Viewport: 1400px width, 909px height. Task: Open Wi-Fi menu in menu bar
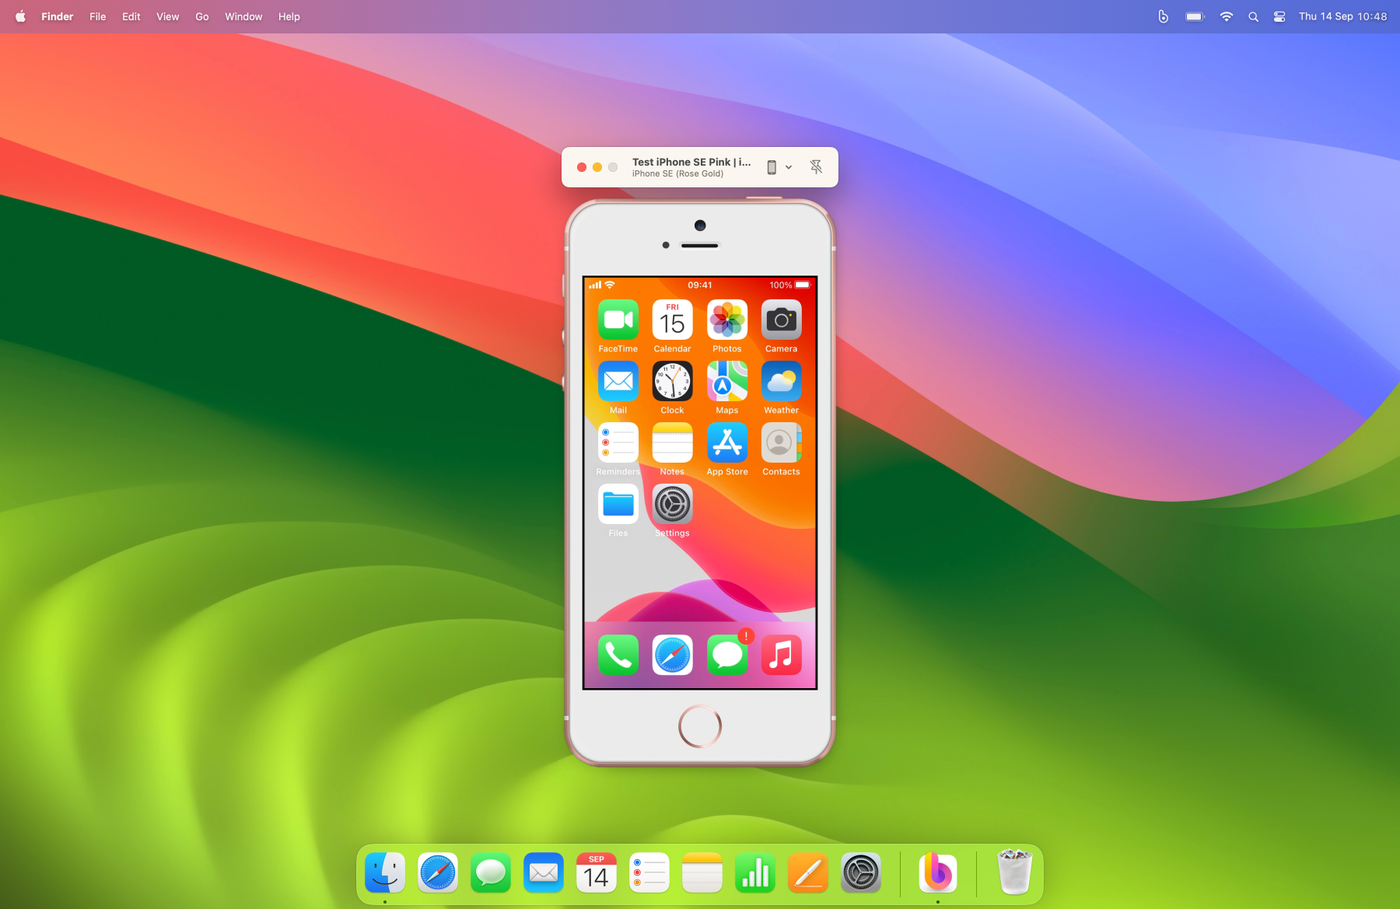(x=1226, y=16)
